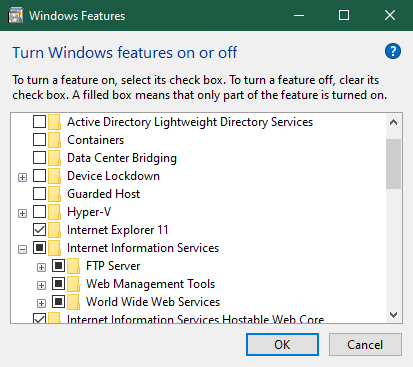Image resolution: width=413 pixels, height=367 pixels.
Task: Toggle the Web Management Tools checkbox
Action: [x=58, y=284]
